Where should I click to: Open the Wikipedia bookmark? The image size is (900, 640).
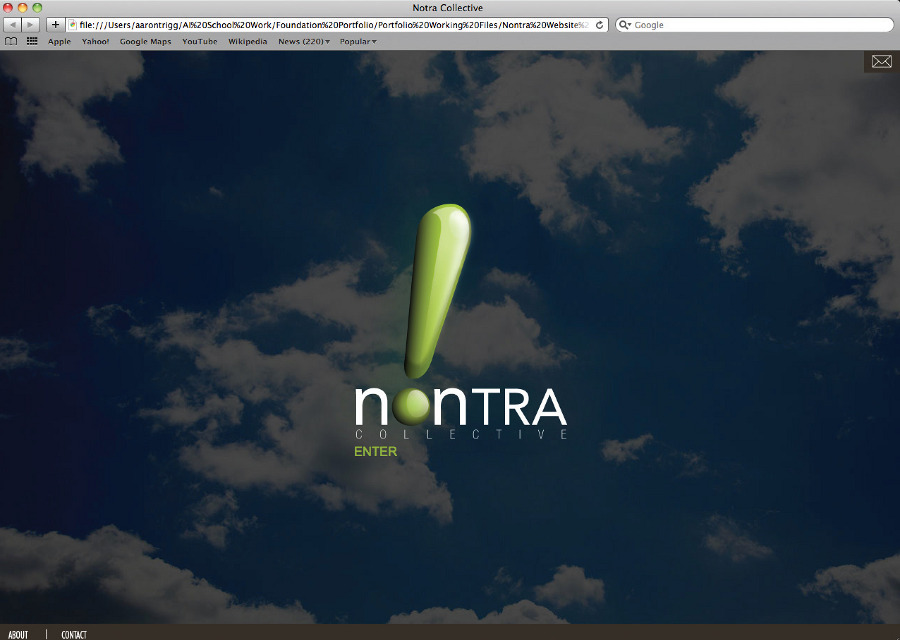247,41
